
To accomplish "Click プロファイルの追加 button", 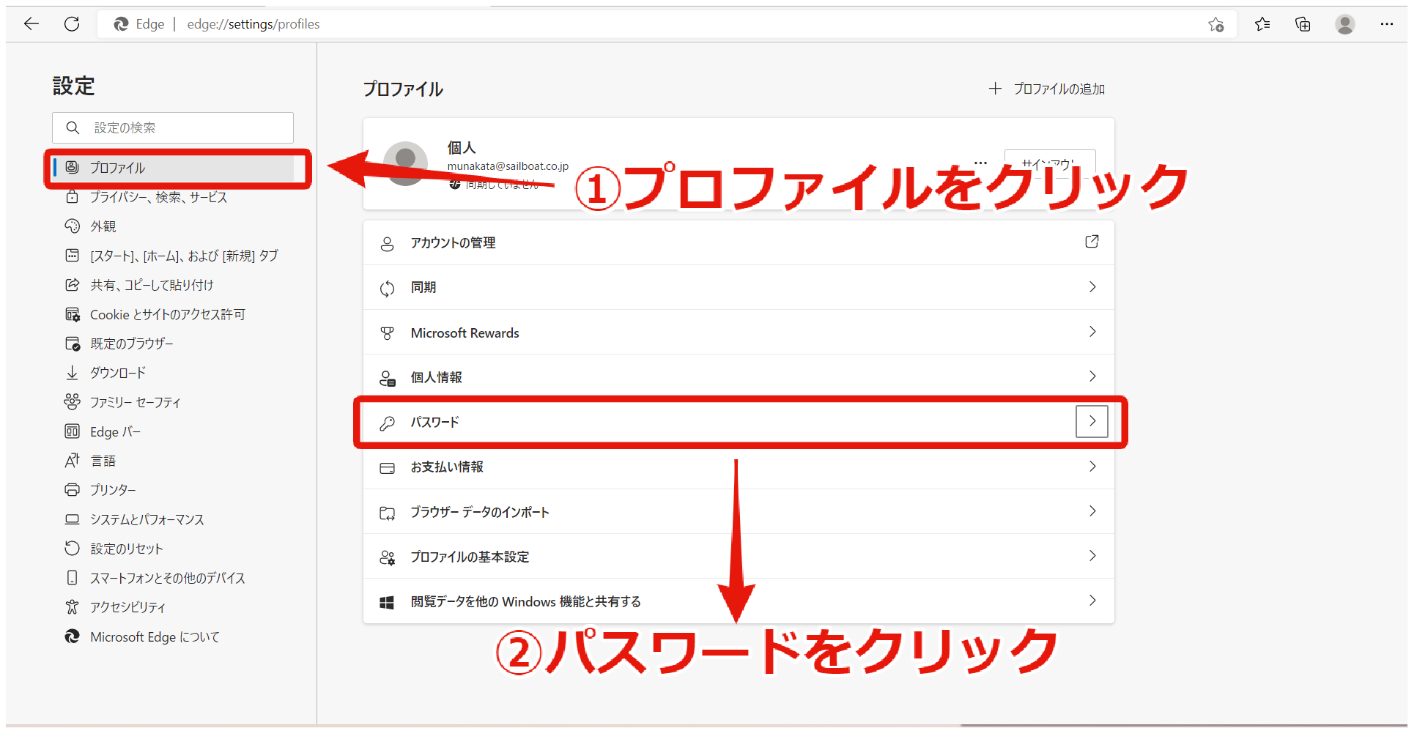I will (1047, 89).
